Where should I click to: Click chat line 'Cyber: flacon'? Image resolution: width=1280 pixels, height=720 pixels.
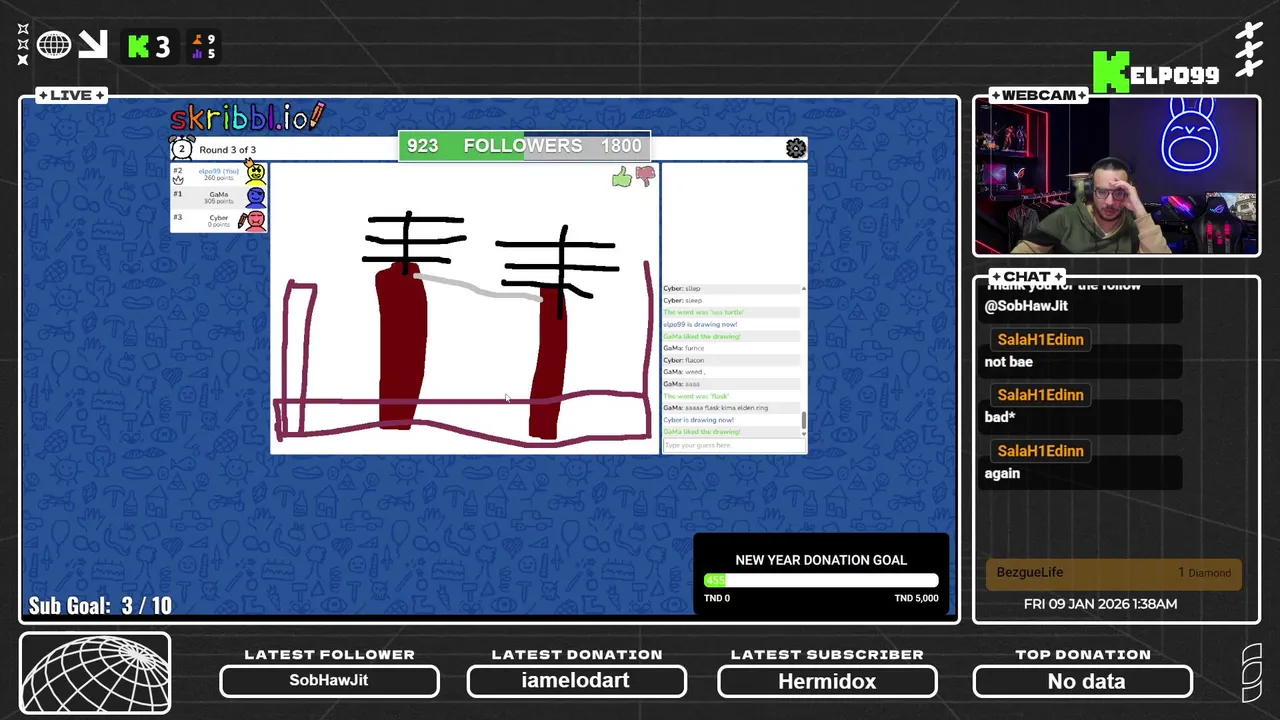[x=684, y=360]
